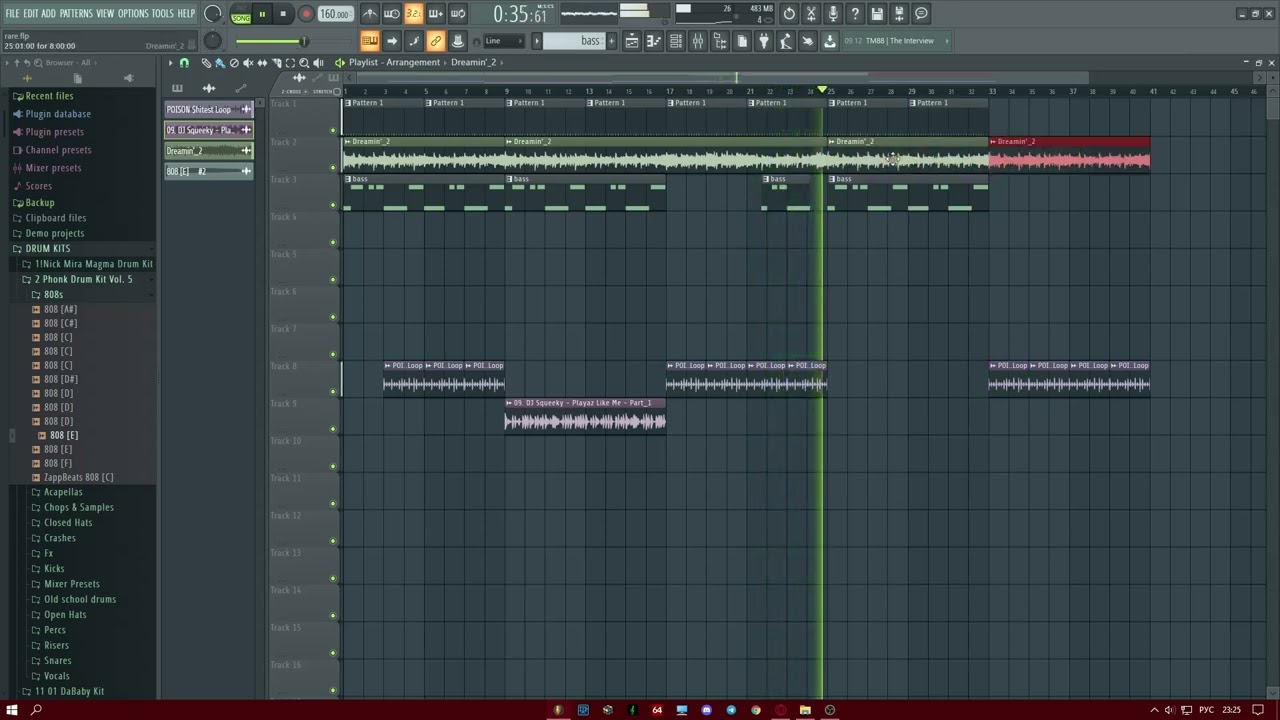The width and height of the screenshot is (1280, 720).
Task: Toggle the 3-2-1 countdown before recording
Action: pos(414,14)
